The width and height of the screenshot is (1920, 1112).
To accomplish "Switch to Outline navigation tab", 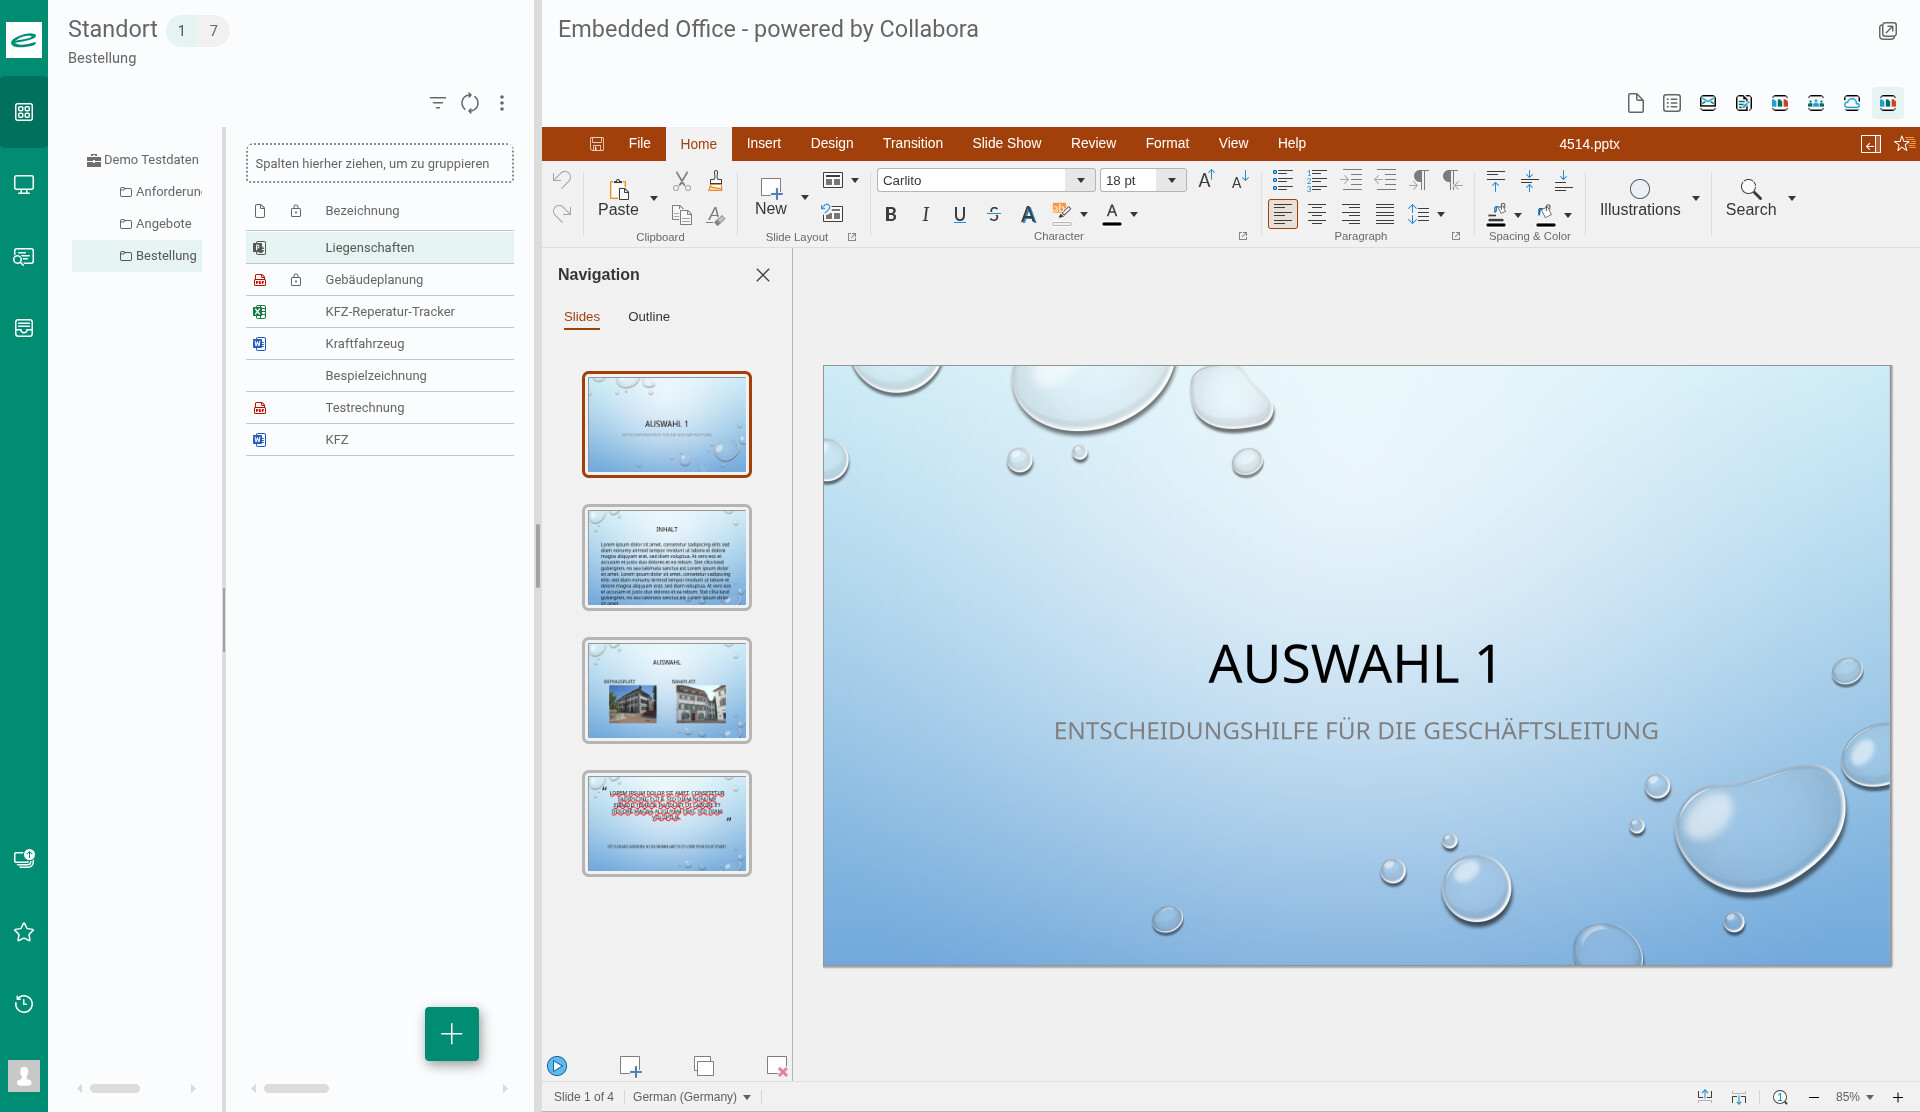I will pyautogui.click(x=648, y=317).
